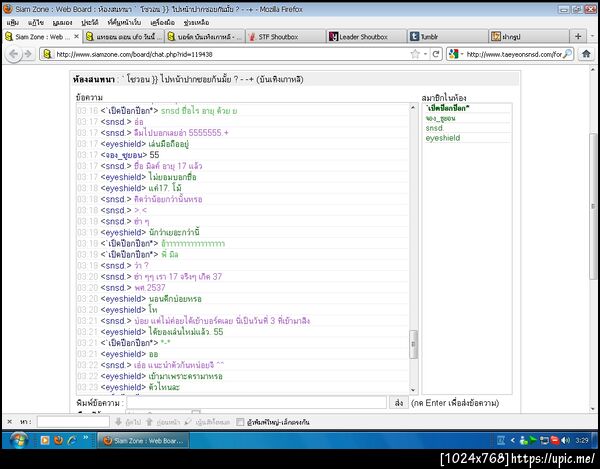Click the chat box scrollbar thumb

click(x=413, y=344)
